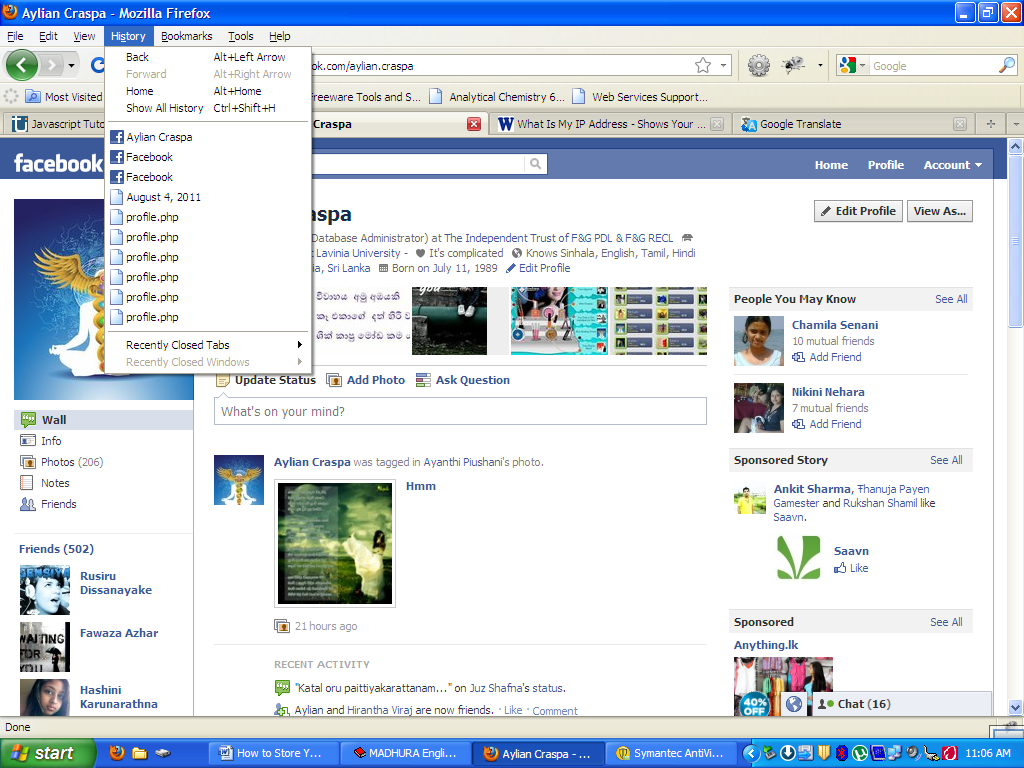
Task: Open the back/forward history dropdown arrow
Action: point(71,65)
